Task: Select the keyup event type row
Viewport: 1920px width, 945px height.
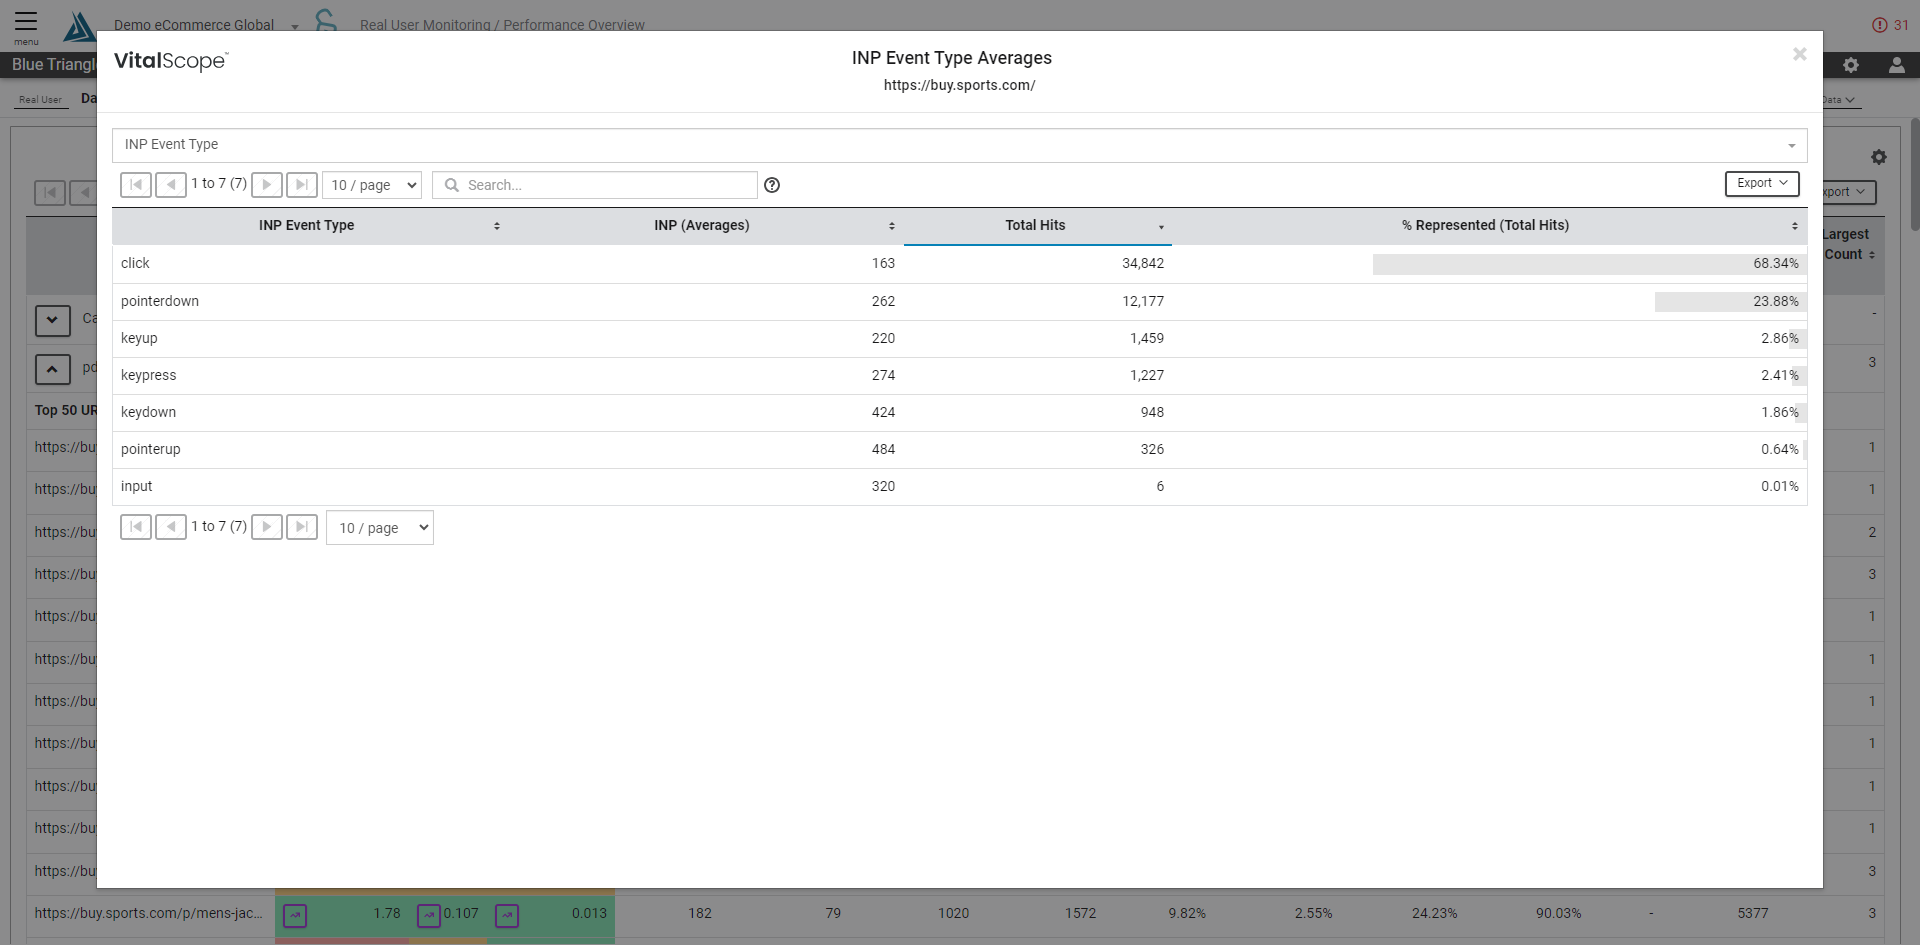Action: [960, 339]
